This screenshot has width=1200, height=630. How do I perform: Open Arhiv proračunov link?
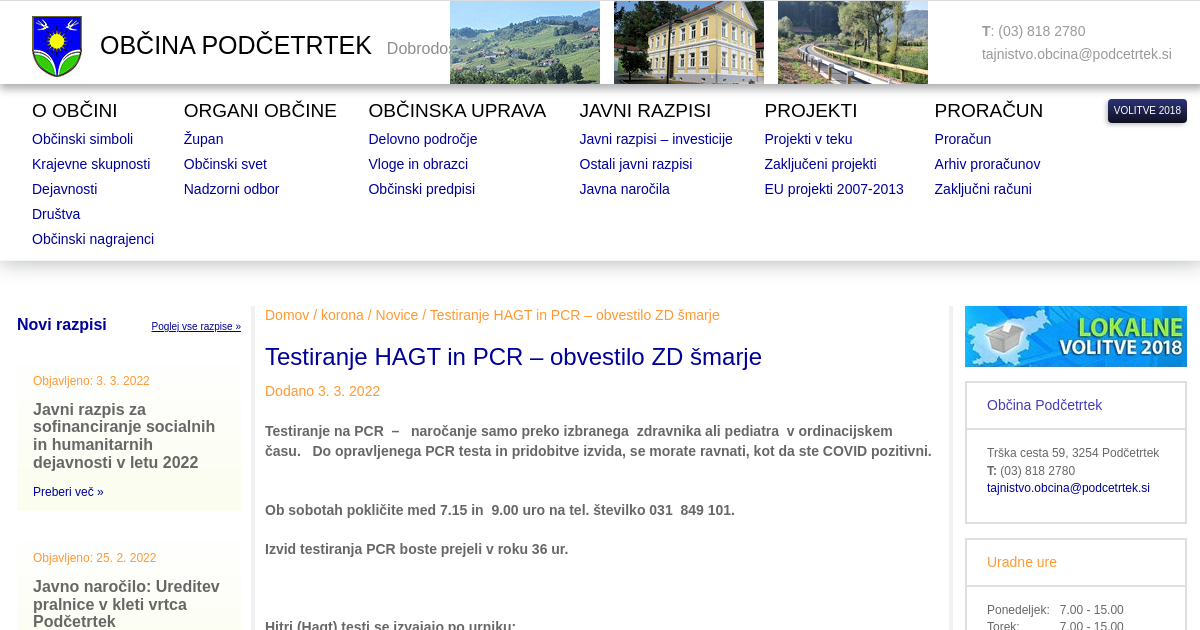(987, 164)
